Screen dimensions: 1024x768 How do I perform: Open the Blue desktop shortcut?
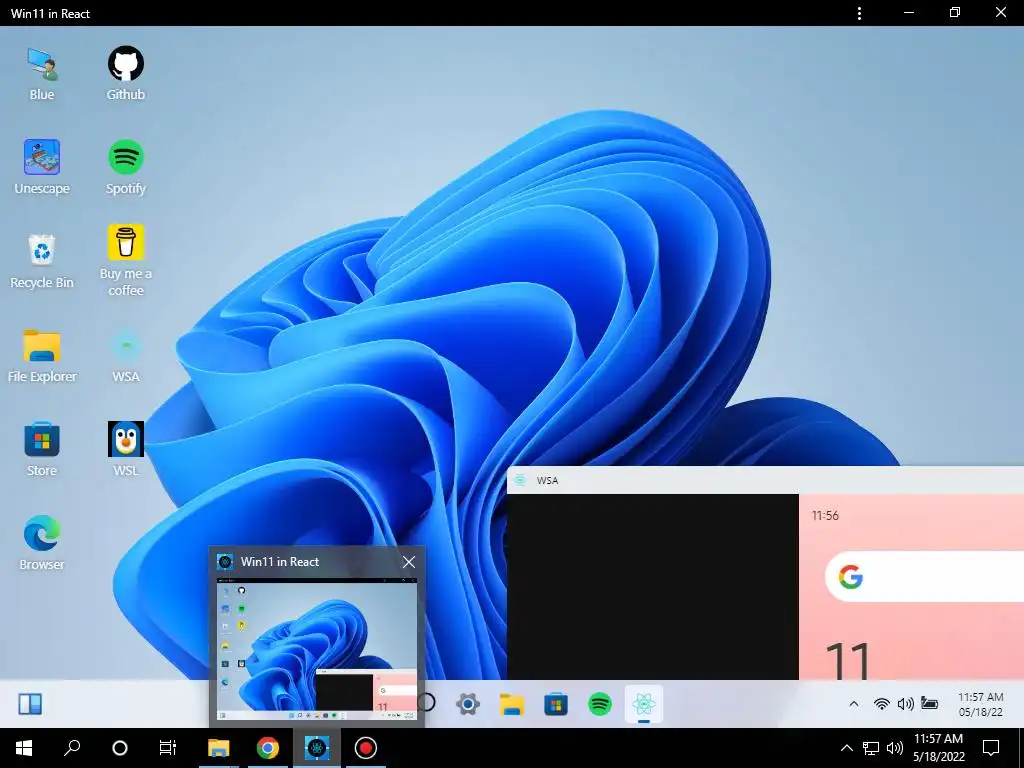pyautogui.click(x=42, y=73)
